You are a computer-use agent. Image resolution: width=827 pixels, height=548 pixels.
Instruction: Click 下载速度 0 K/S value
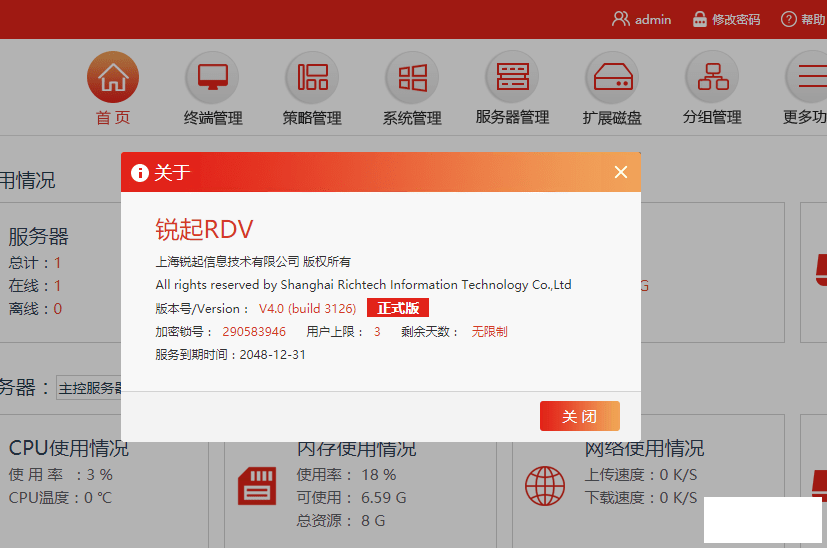(678, 497)
